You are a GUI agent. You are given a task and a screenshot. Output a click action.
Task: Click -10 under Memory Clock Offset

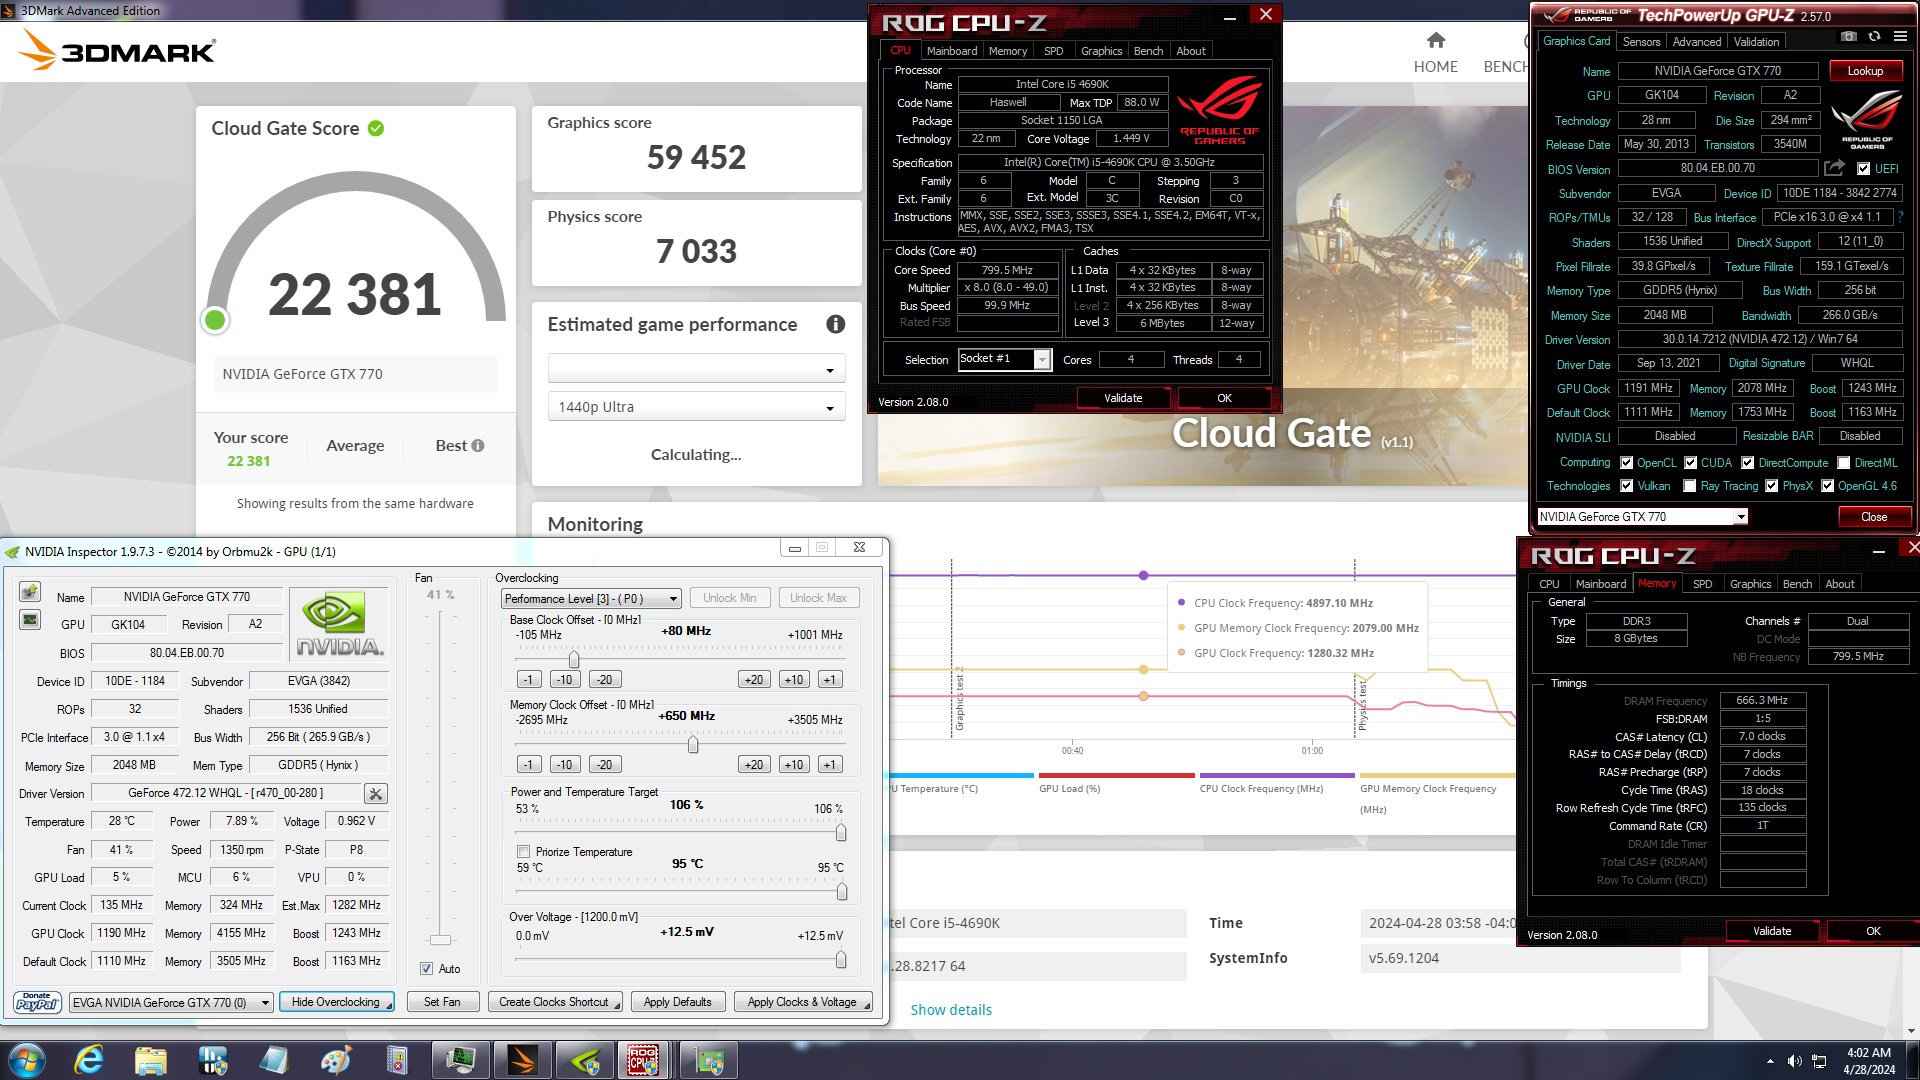pos(565,764)
